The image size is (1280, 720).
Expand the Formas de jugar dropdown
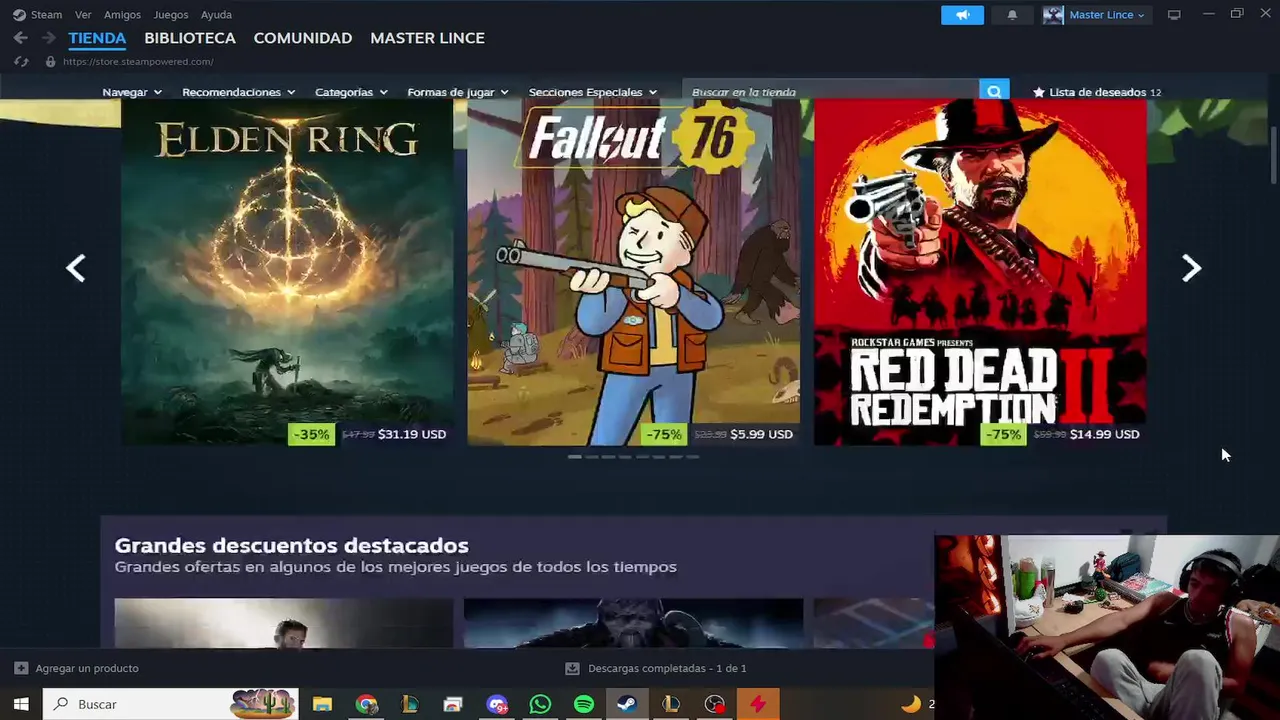(458, 92)
